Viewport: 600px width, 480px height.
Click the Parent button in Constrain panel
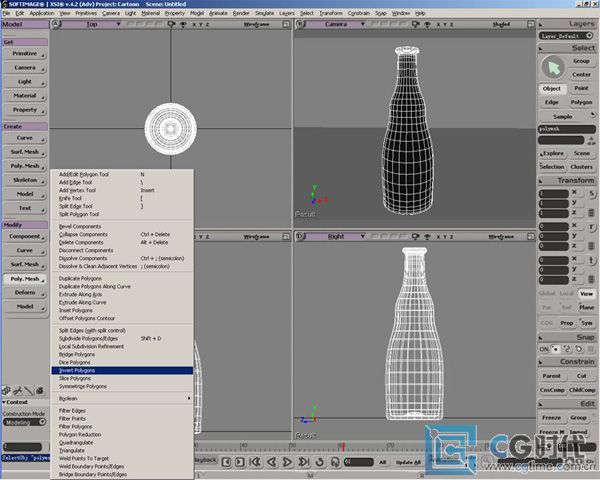pos(552,376)
